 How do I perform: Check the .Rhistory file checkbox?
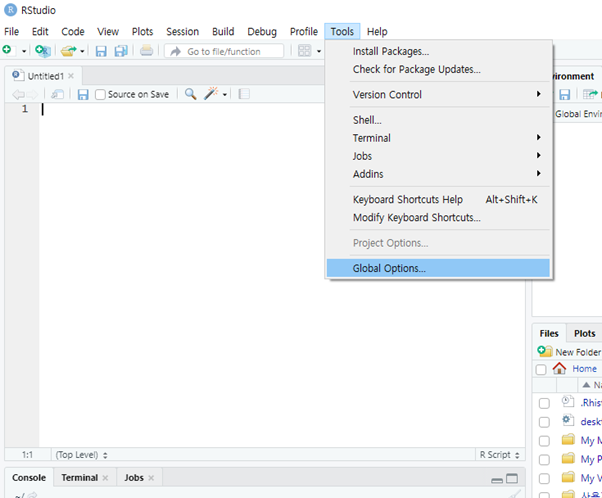(544, 403)
